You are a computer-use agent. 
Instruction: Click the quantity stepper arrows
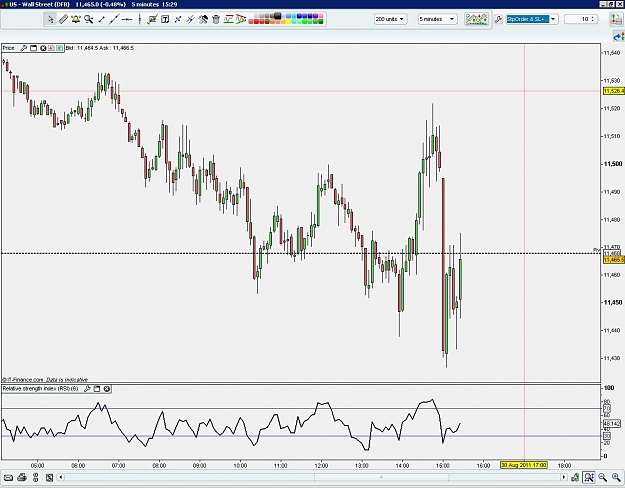tap(593, 19)
